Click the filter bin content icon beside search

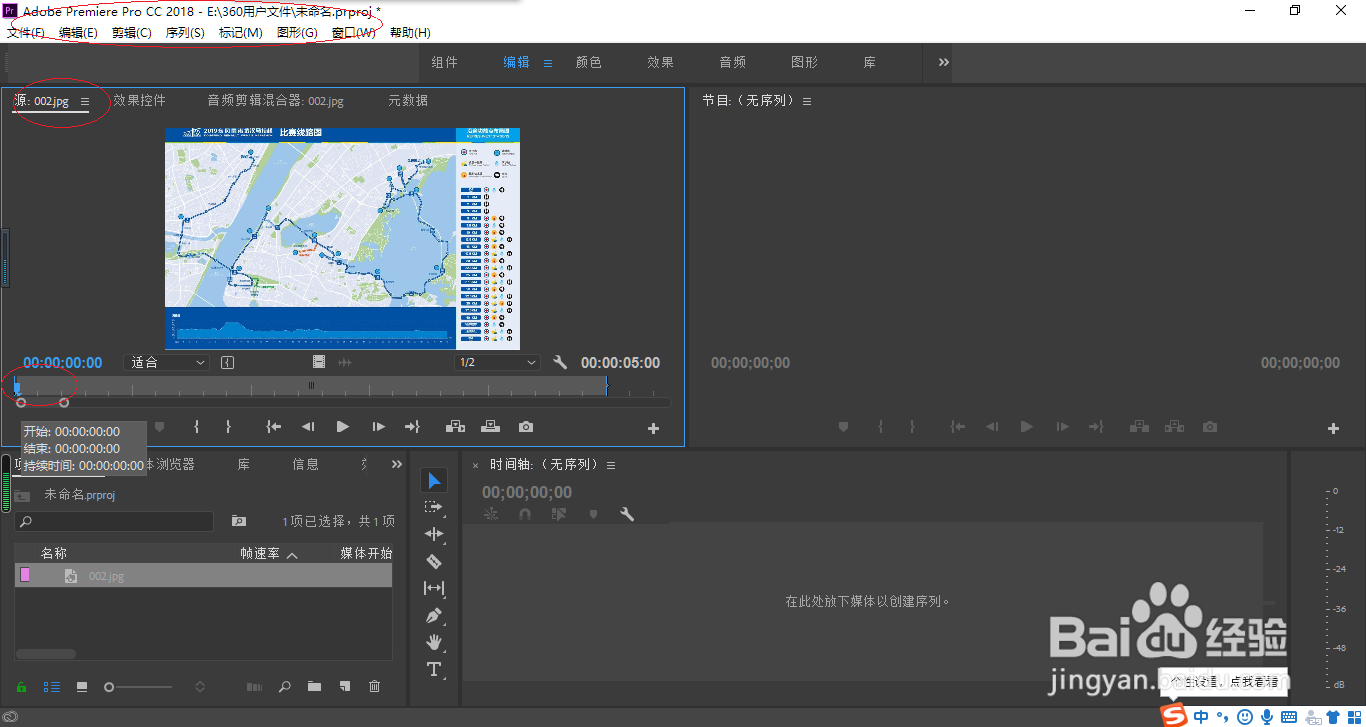pyautogui.click(x=239, y=521)
